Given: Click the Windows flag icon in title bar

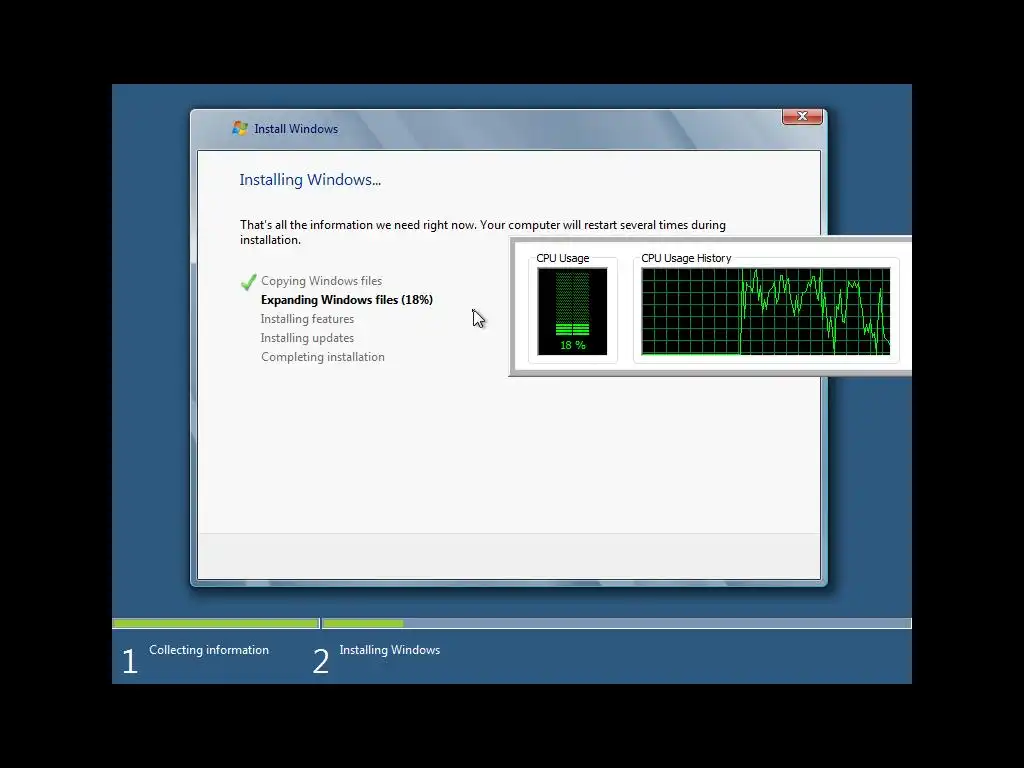Looking at the screenshot, I should 240,128.
